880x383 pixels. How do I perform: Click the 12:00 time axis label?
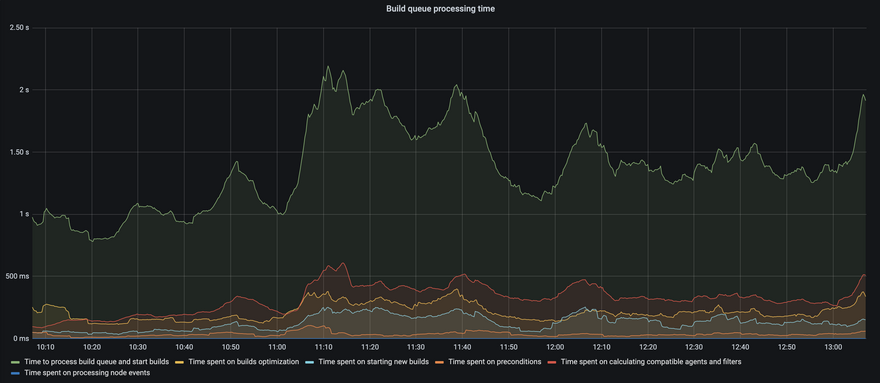[x=555, y=348]
